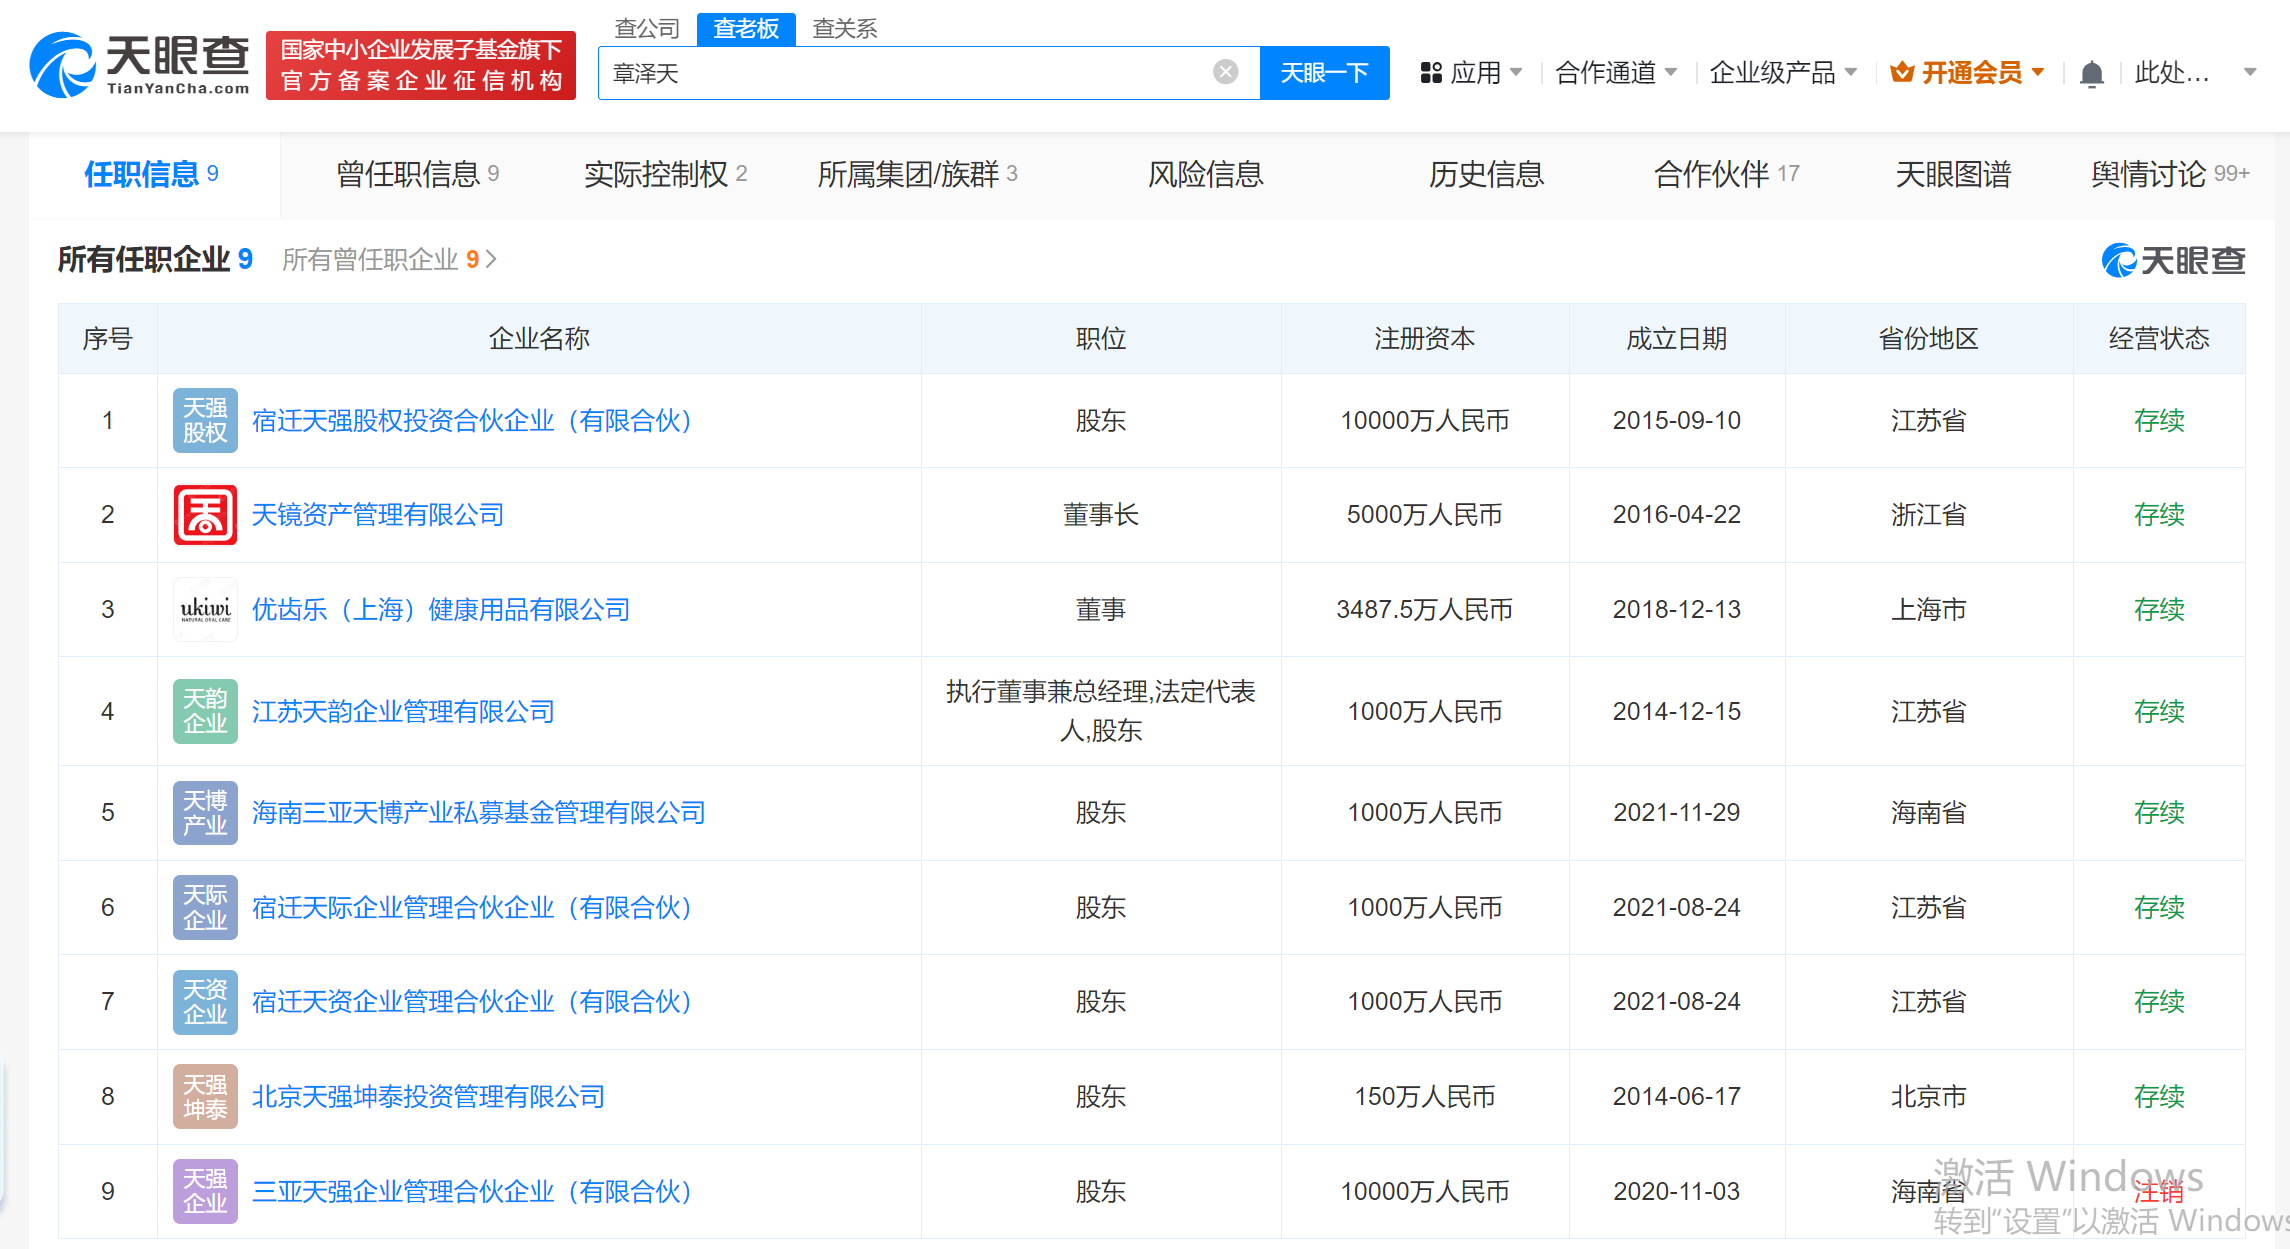This screenshot has height=1249, width=2290.
Task: Switch to the 查公司 search tab
Action: tap(647, 28)
